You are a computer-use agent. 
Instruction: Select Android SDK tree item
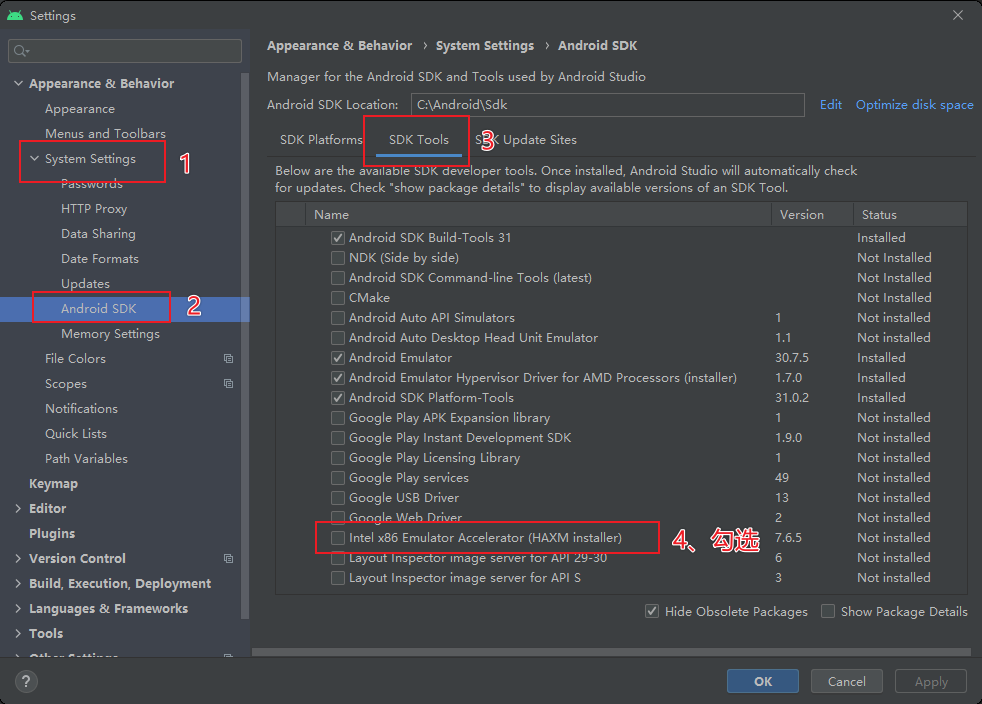pyautogui.click(x=98, y=308)
